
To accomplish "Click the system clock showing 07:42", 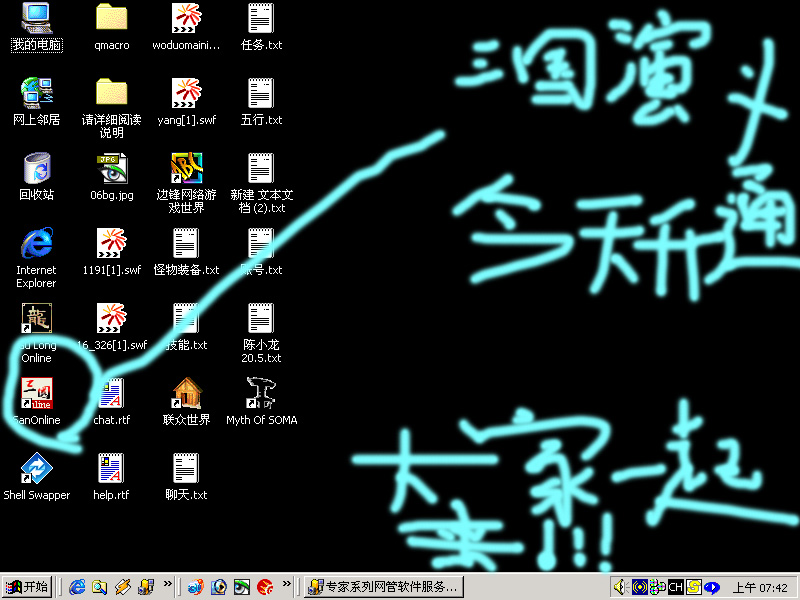I will click(760, 587).
